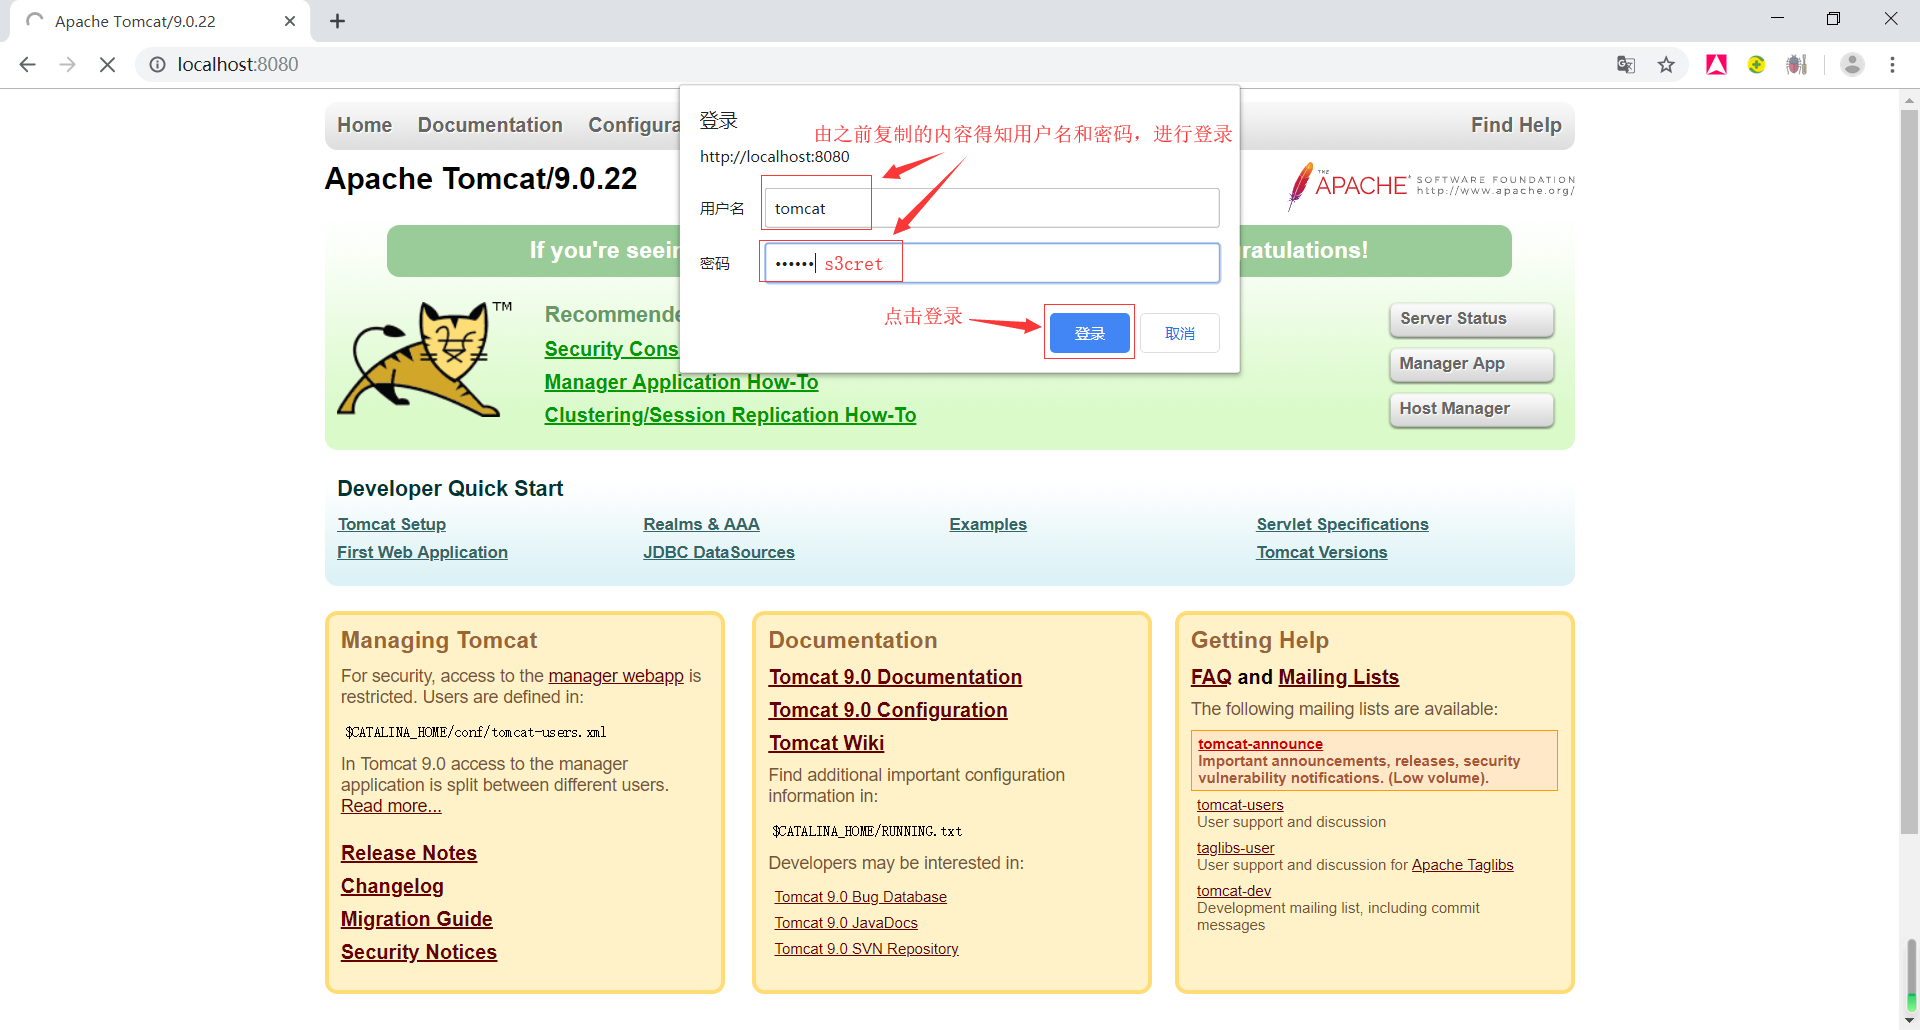Click the translate page icon
The height and width of the screenshot is (1030, 1920).
point(1626,65)
